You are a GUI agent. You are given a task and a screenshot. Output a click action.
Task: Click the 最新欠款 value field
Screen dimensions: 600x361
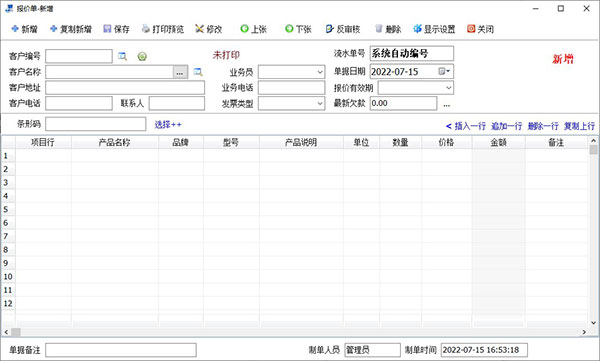pyautogui.click(x=403, y=103)
